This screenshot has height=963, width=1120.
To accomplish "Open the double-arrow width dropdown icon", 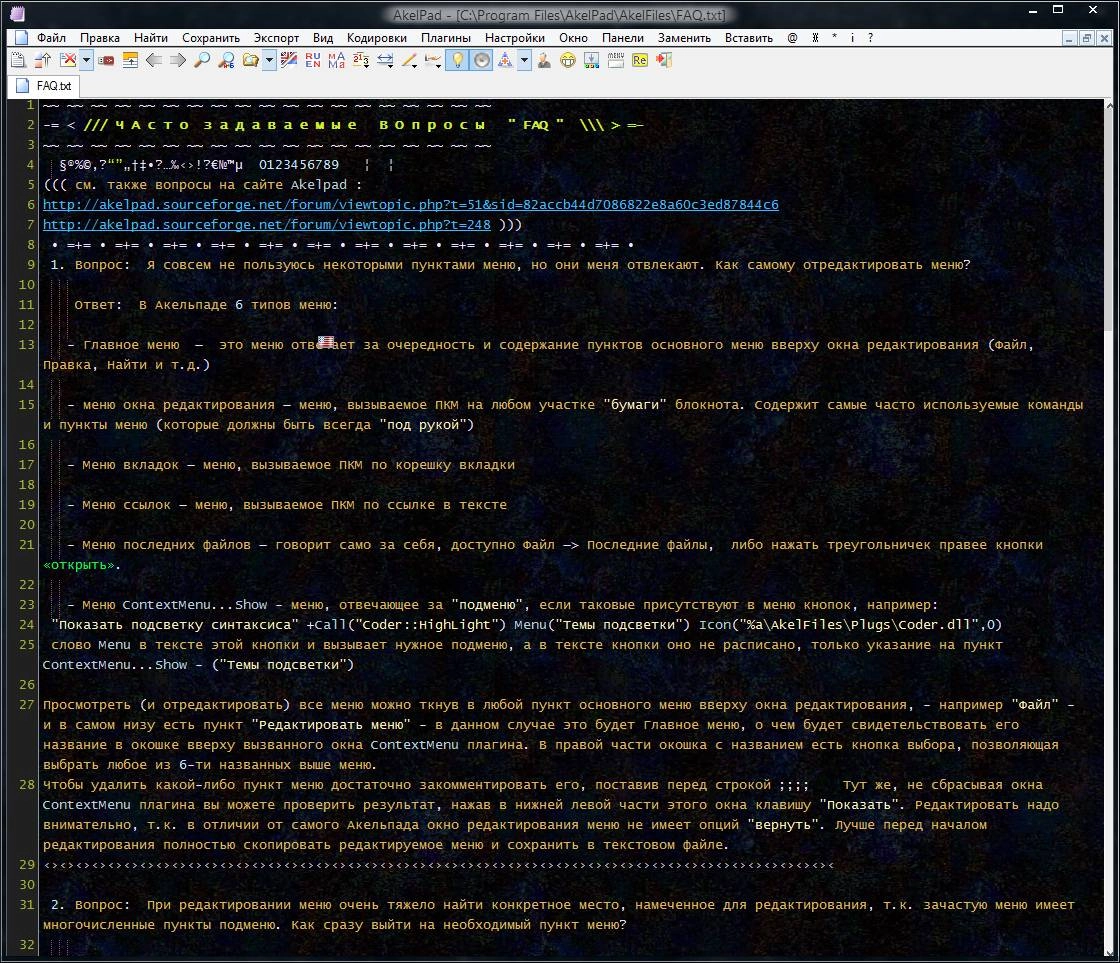I will 385,61.
